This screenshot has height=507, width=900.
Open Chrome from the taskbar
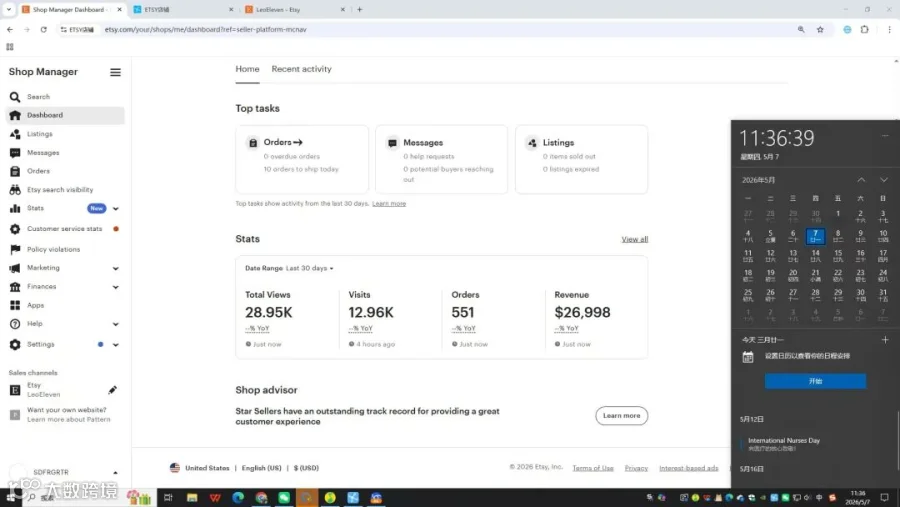(x=261, y=498)
